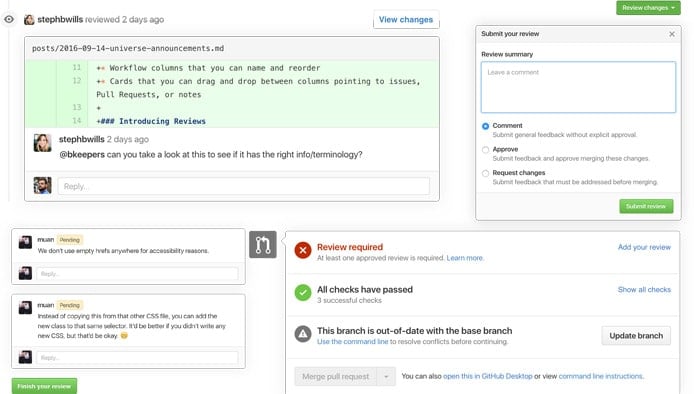The width and height of the screenshot is (694, 394).
Task: Focus reply field under accessibility comment
Action: tap(137, 274)
